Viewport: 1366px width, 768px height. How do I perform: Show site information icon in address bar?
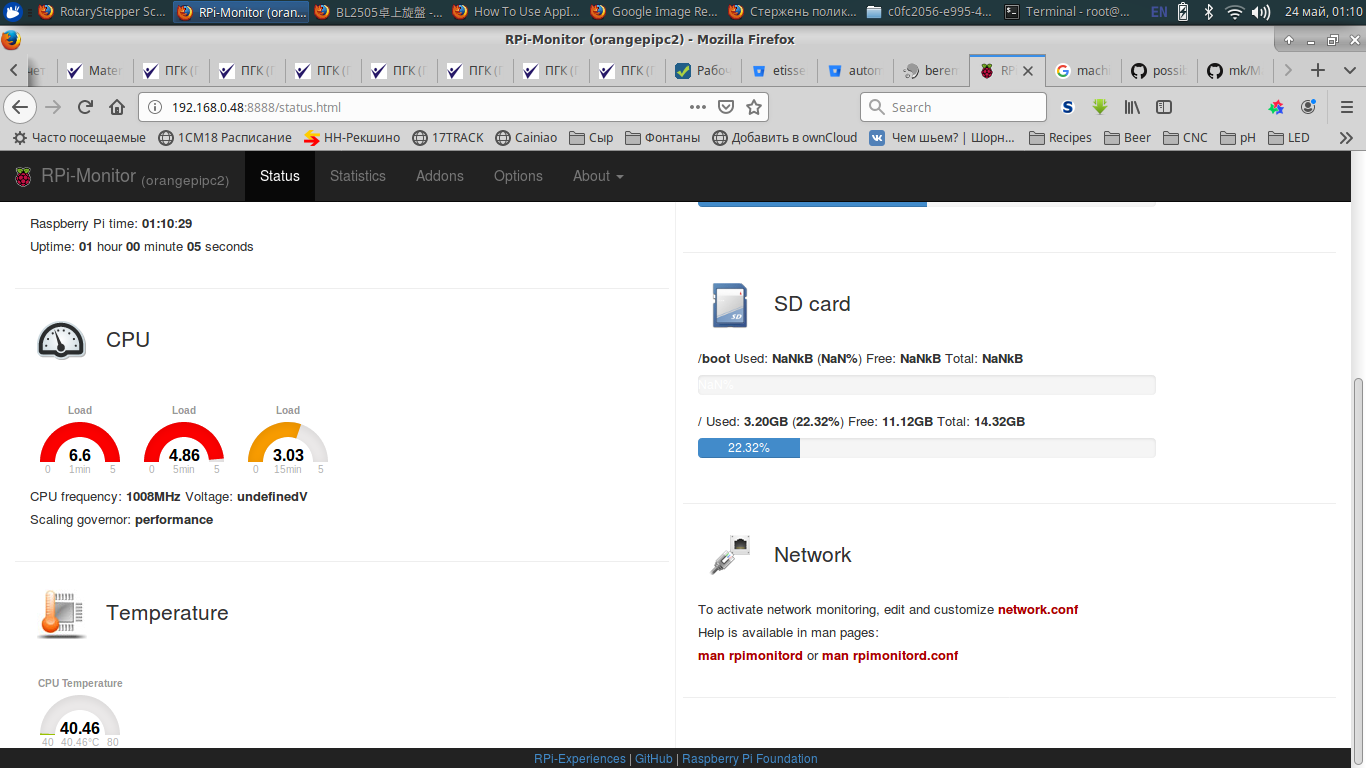click(155, 107)
